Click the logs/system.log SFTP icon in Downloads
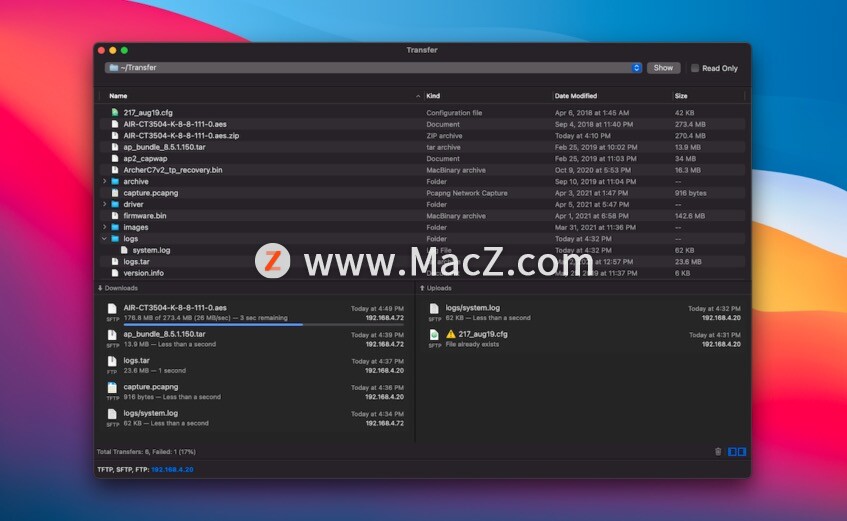The width and height of the screenshot is (847, 521). point(112,414)
